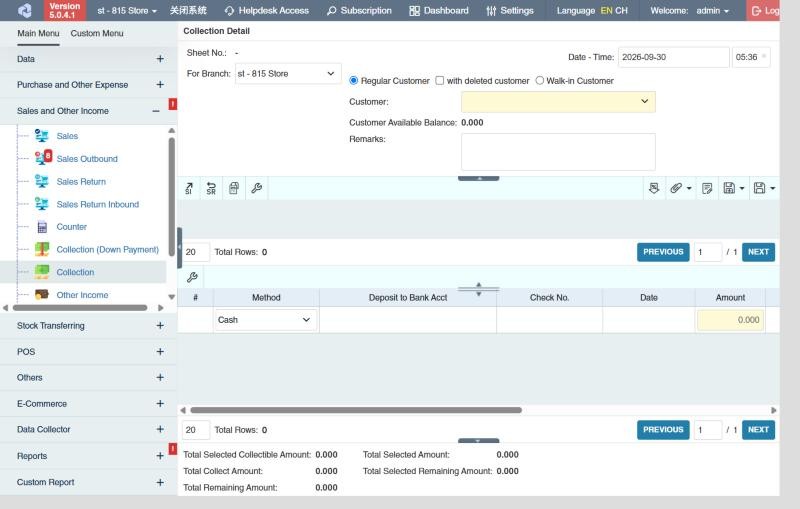800x509 pixels.
Task: Tick the with deleted customer checkbox
Action: 440,81
